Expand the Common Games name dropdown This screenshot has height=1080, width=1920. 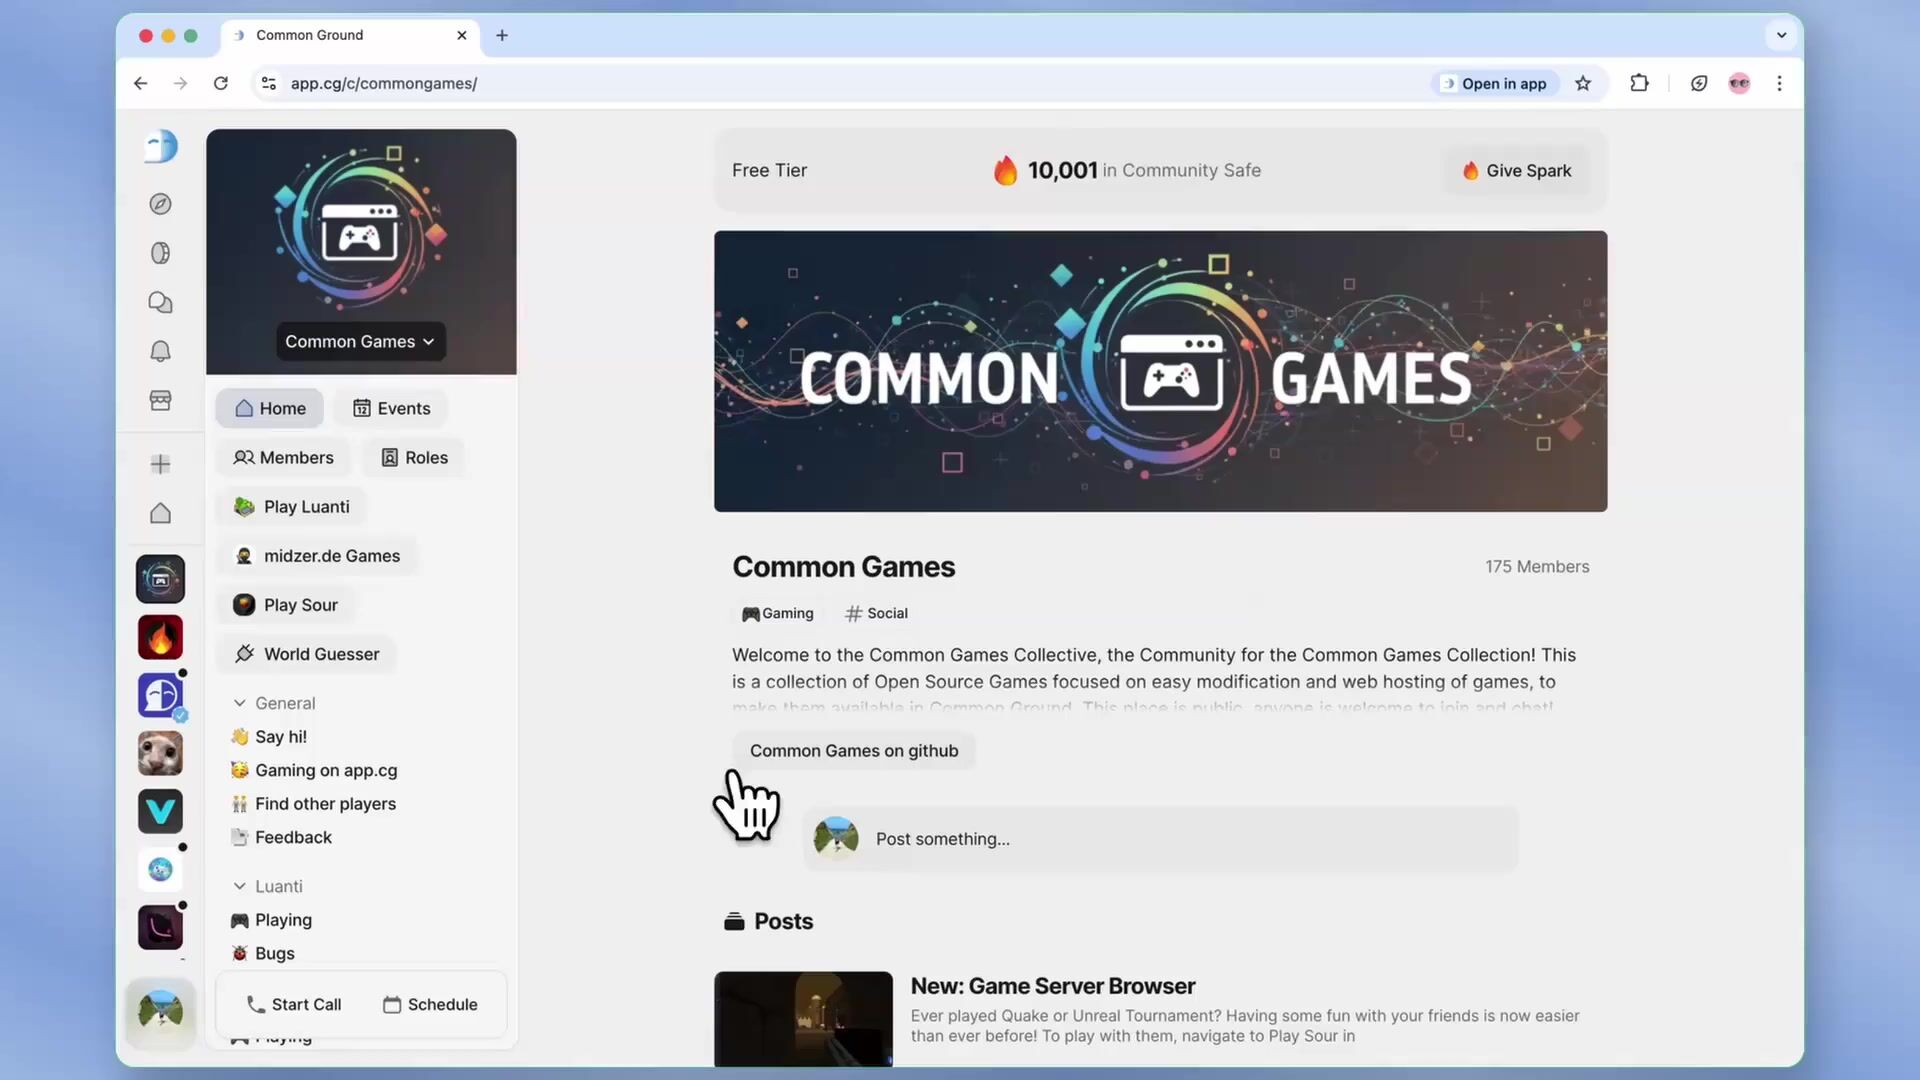click(x=360, y=341)
